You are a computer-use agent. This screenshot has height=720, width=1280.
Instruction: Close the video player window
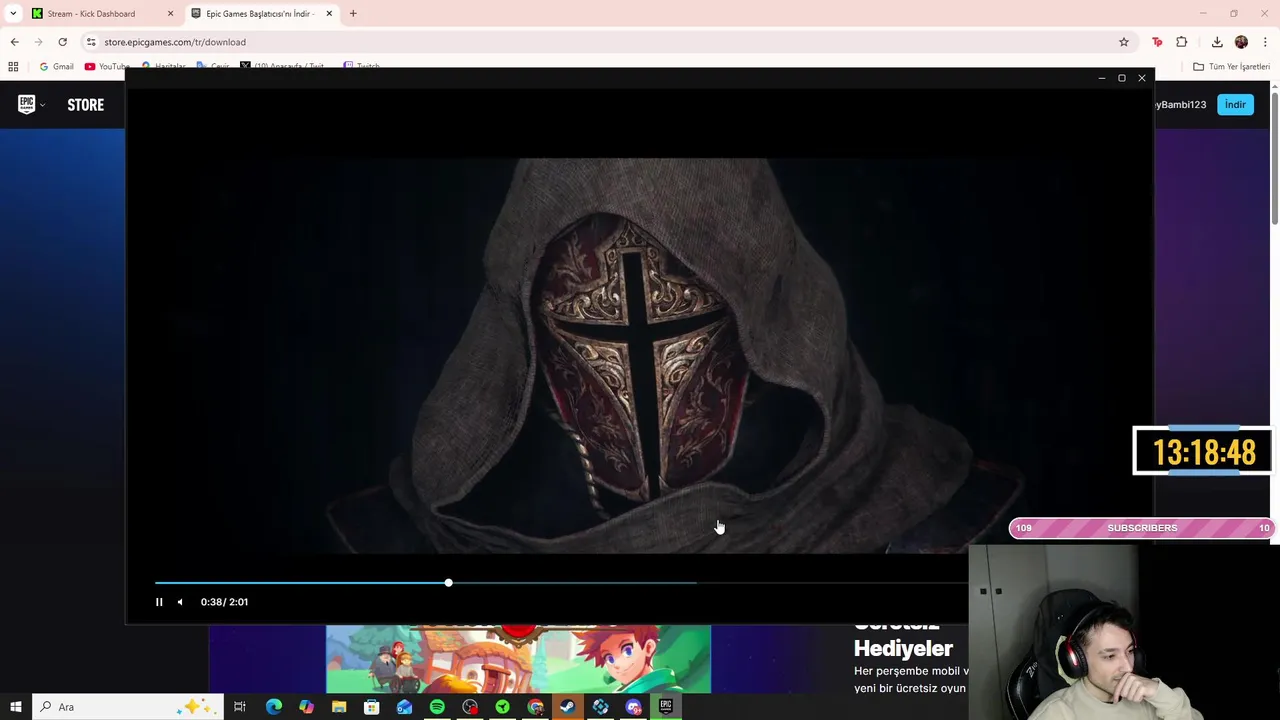1142,78
